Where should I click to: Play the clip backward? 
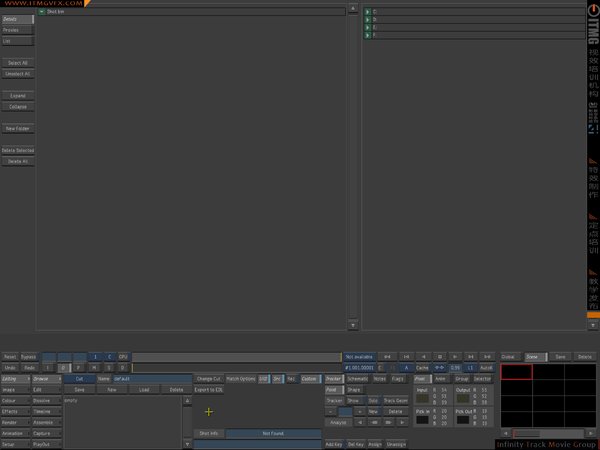tap(424, 357)
